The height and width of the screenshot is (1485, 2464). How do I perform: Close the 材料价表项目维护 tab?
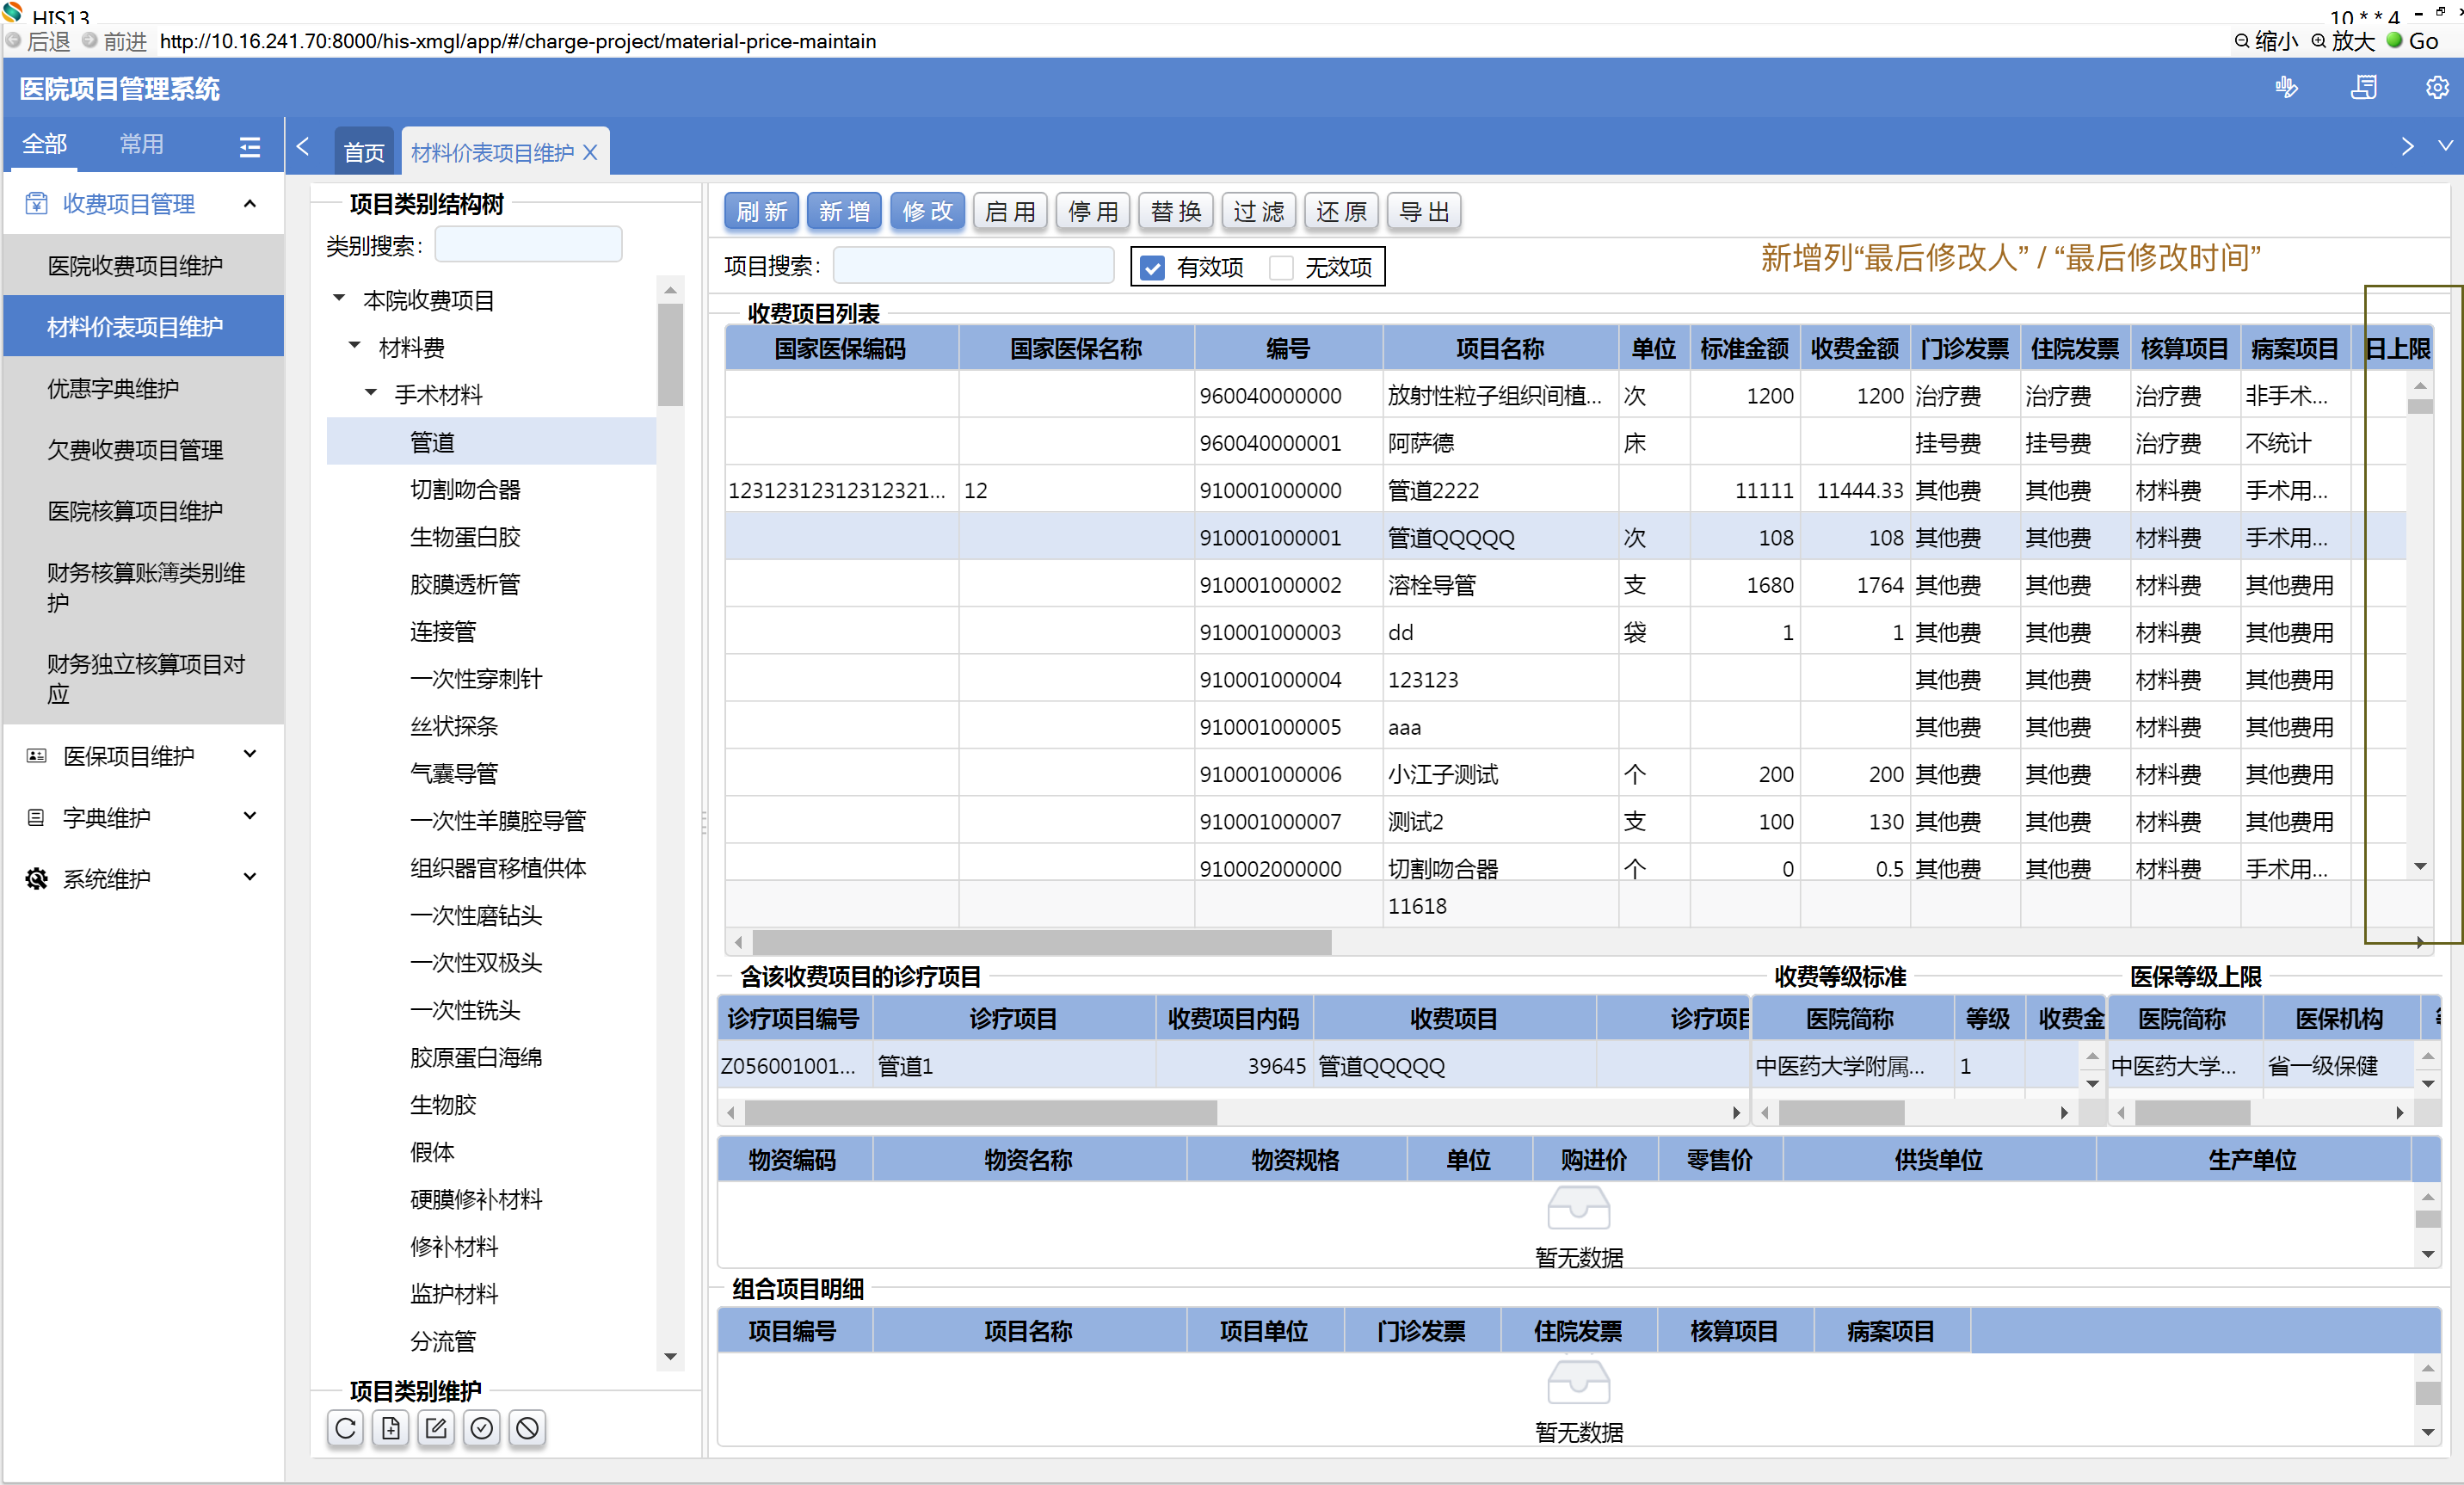pyautogui.click(x=591, y=152)
